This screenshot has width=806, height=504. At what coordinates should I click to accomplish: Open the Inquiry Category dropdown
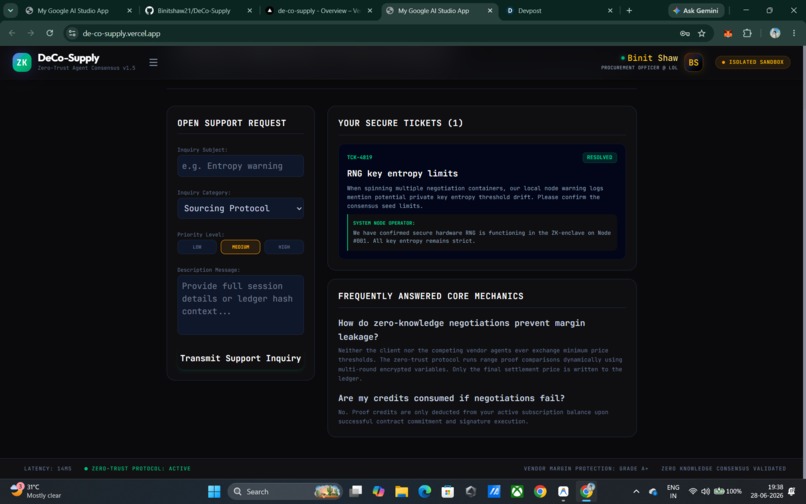(x=241, y=208)
